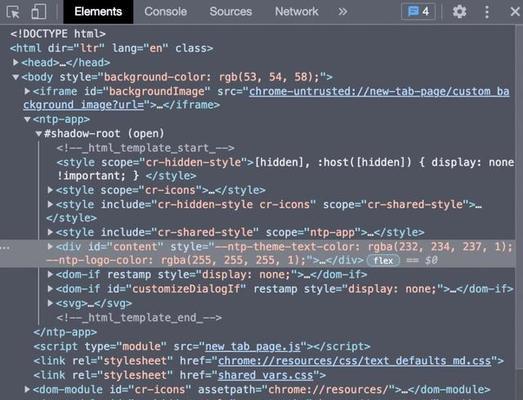Close the DevTools panel
The image size is (523, 400).
(x=515, y=12)
